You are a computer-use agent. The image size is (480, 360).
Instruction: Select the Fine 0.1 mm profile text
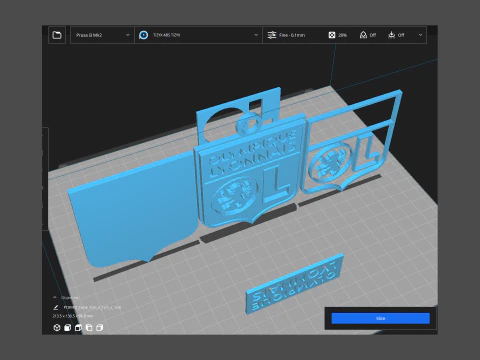pos(292,35)
